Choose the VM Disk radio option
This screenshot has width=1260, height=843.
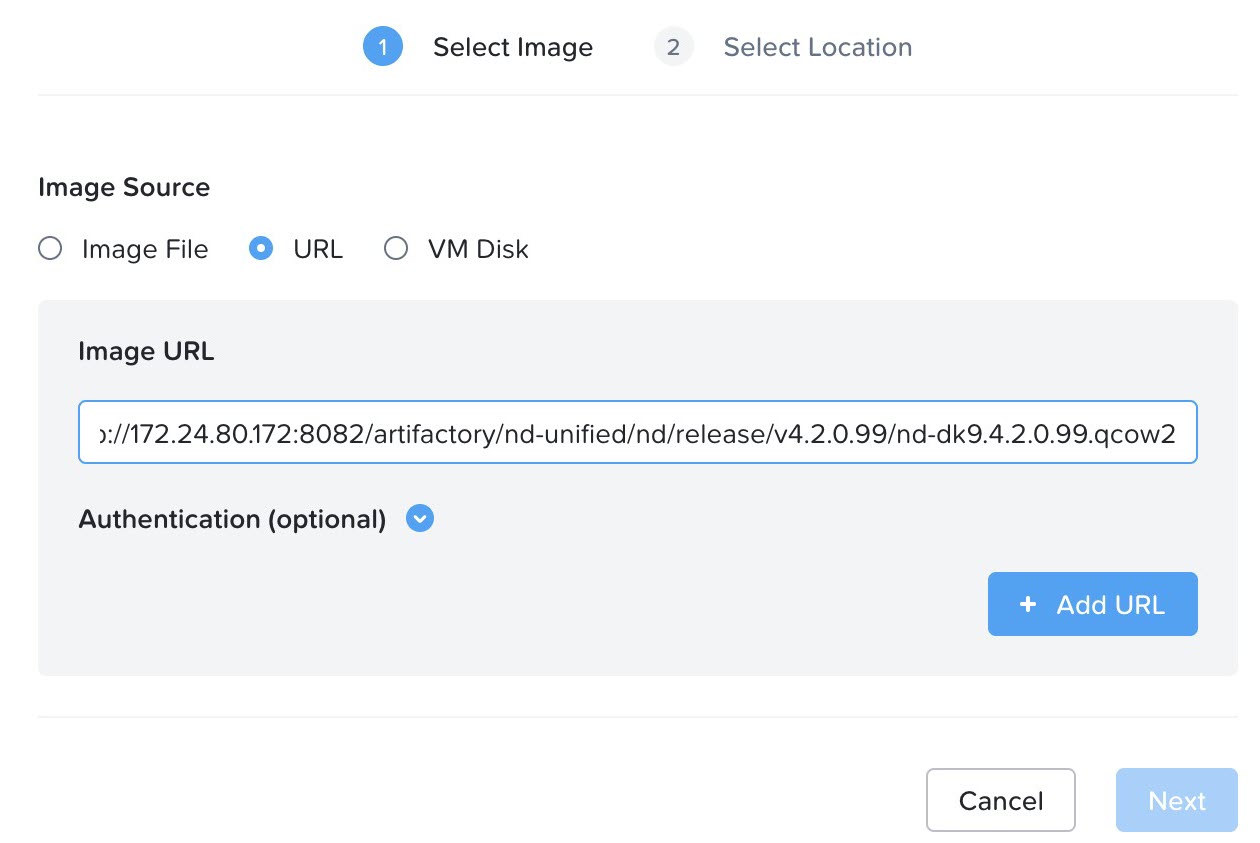tap(396, 249)
